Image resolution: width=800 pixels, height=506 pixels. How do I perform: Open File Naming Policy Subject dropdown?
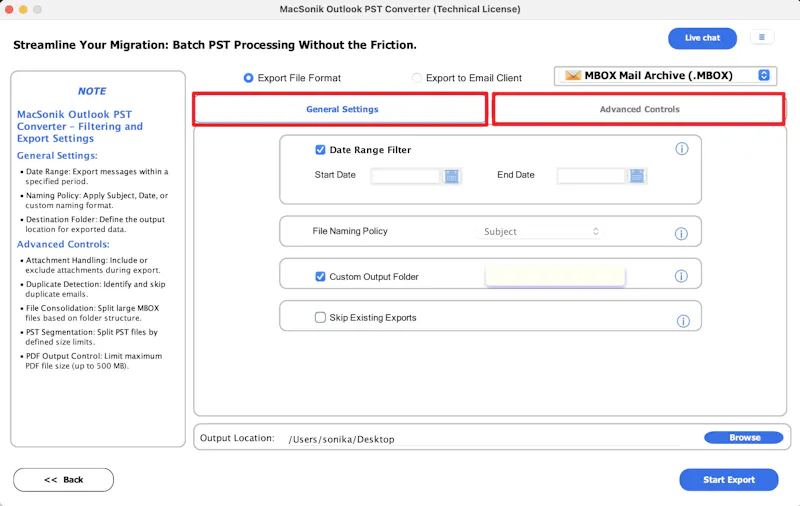click(x=539, y=232)
